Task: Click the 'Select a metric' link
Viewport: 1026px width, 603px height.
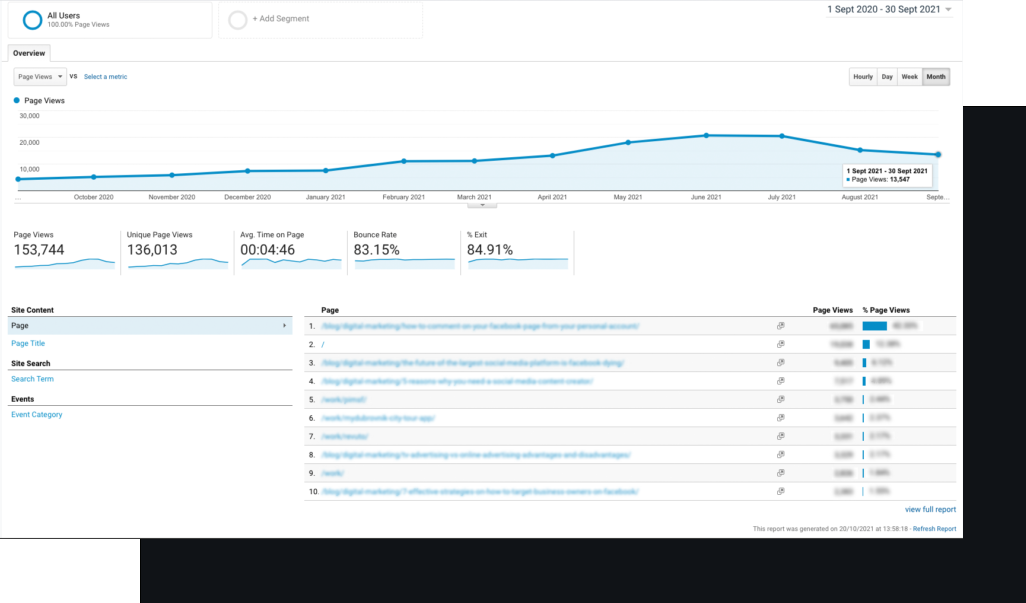Action: tap(105, 77)
